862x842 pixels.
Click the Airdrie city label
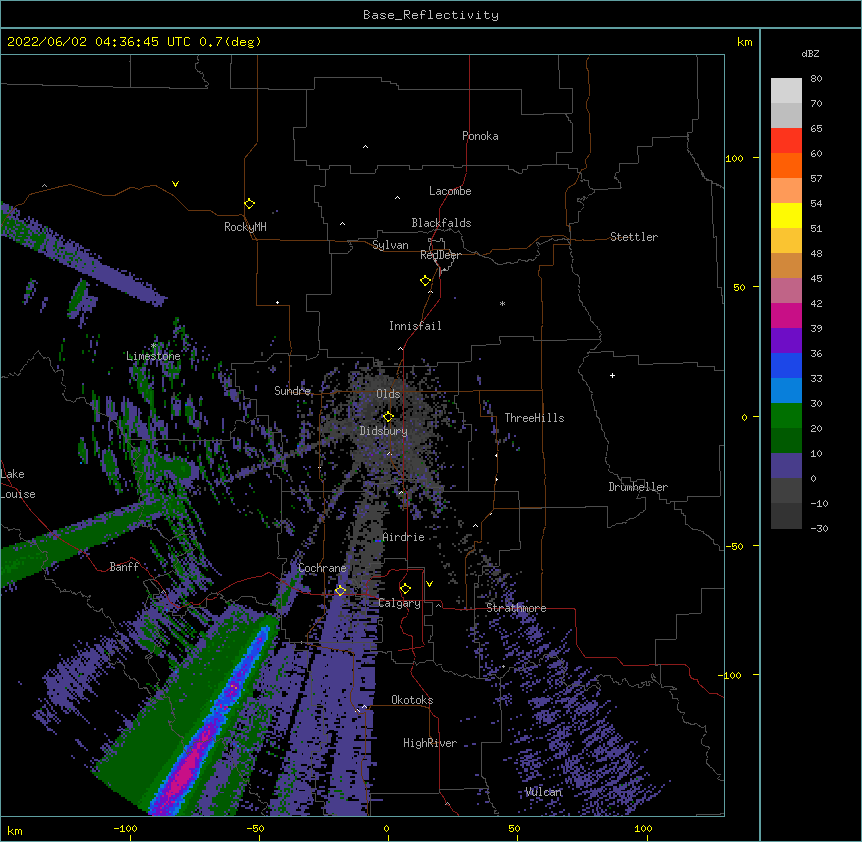(x=403, y=537)
